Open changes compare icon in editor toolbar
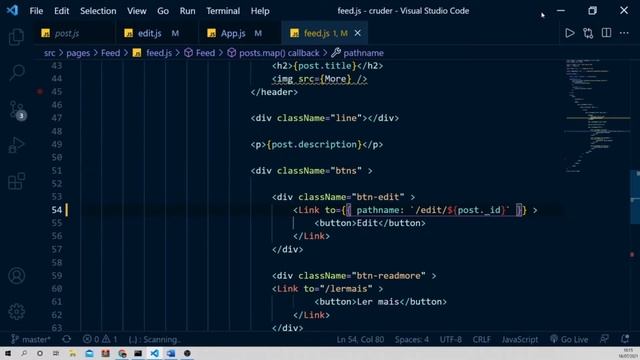The height and width of the screenshot is (360, 640). (x=588, y=33)
